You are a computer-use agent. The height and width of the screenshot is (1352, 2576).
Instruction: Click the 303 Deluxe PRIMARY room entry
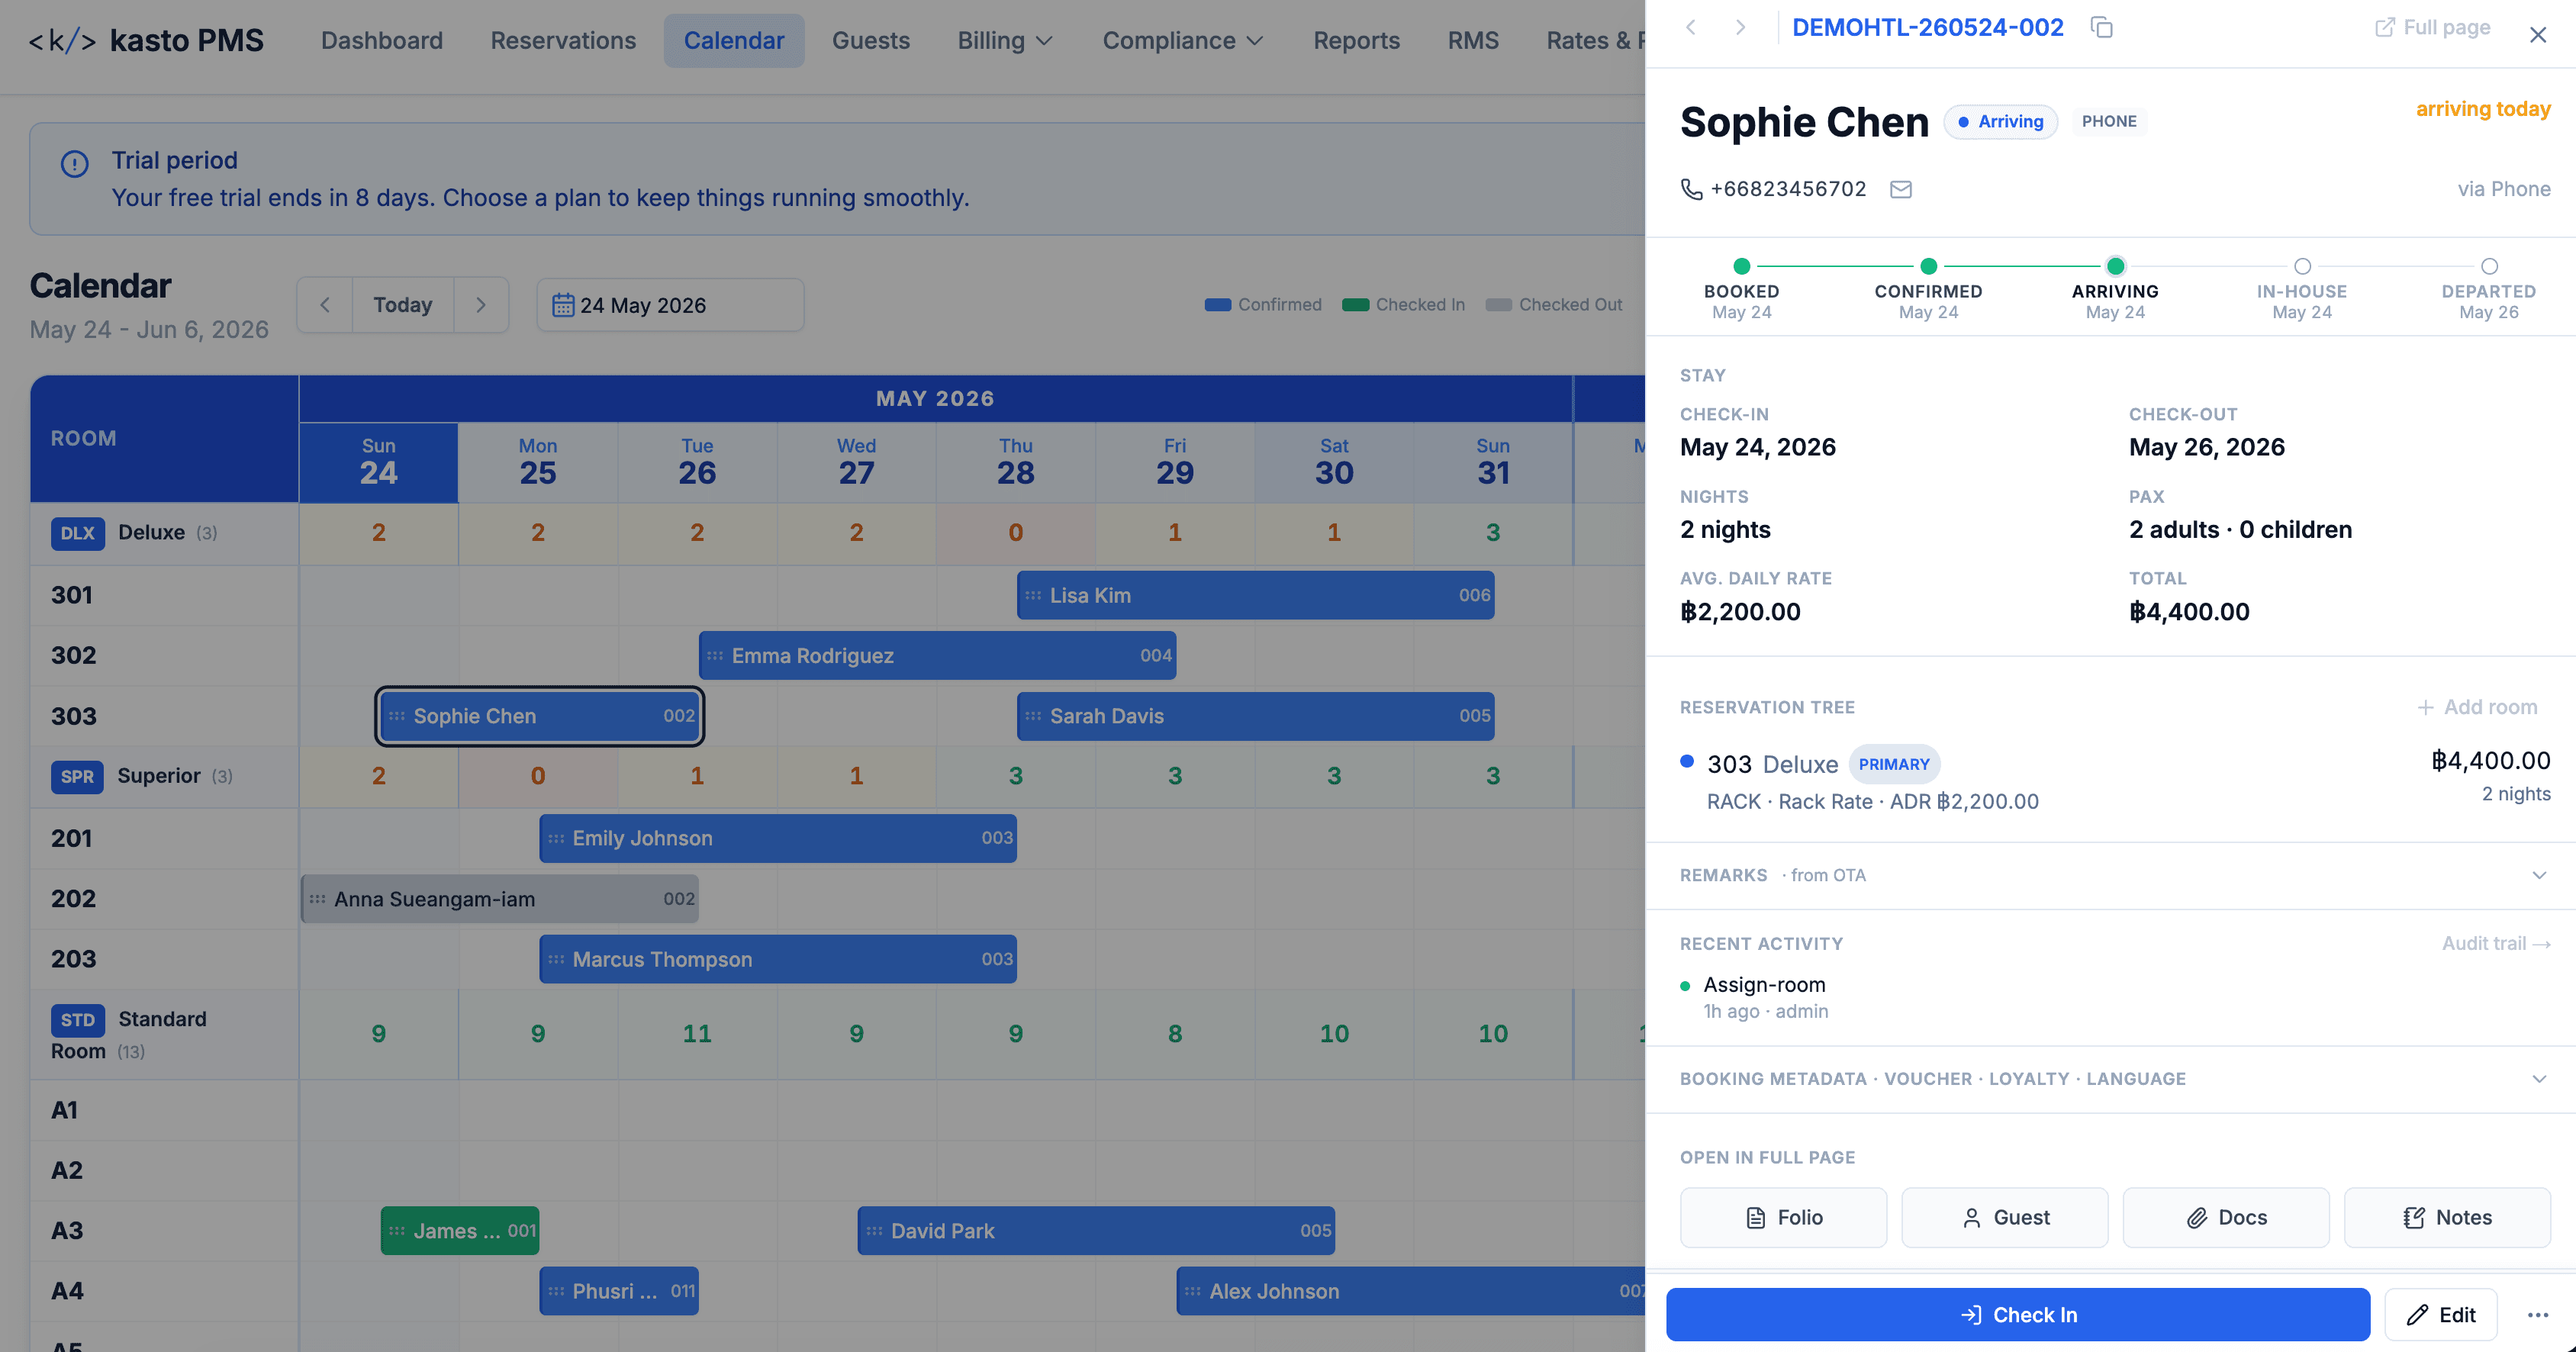coord(2115,780)
